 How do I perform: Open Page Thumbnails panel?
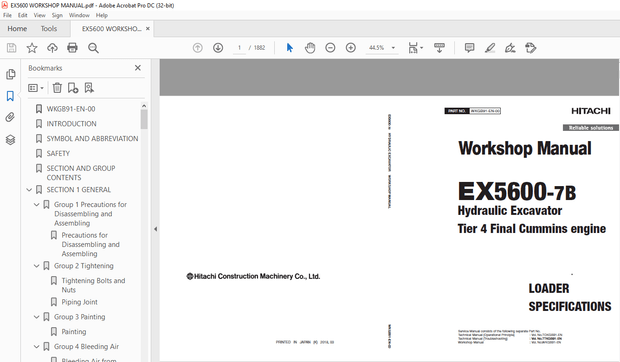coord(11,74)
